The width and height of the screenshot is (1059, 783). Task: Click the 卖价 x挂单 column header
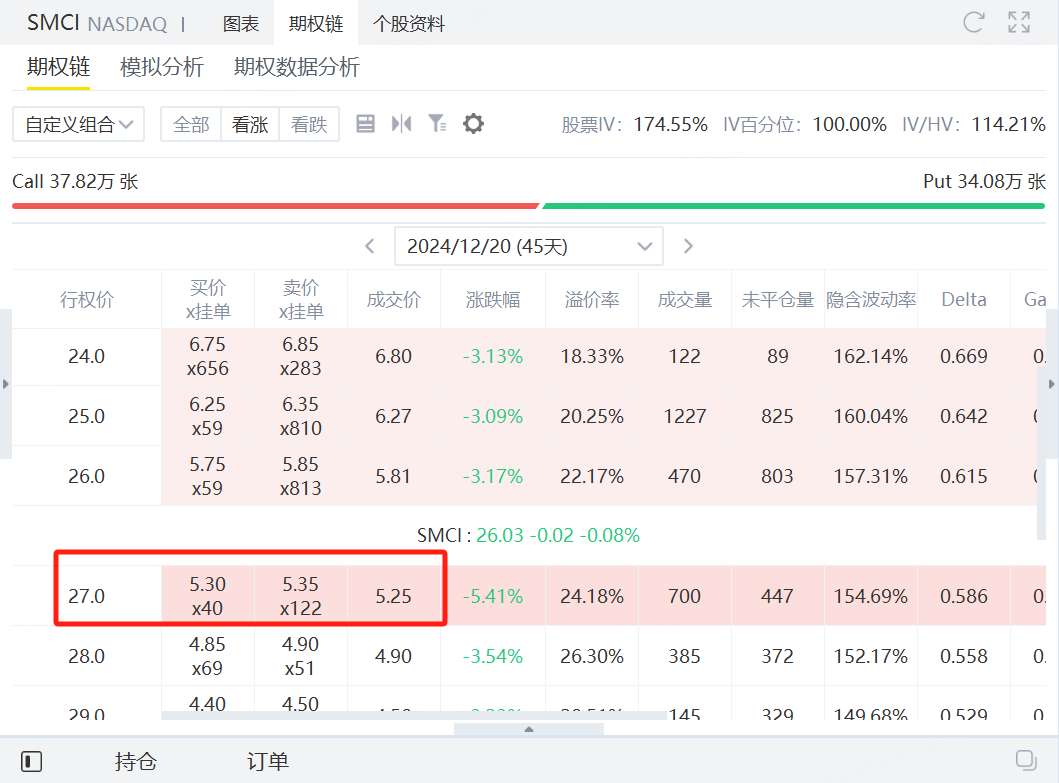pyautogui.click(x=301, y=299)
